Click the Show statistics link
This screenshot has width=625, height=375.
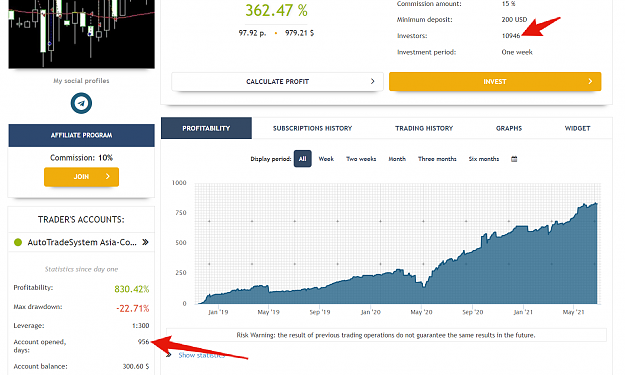click(202, 355)
